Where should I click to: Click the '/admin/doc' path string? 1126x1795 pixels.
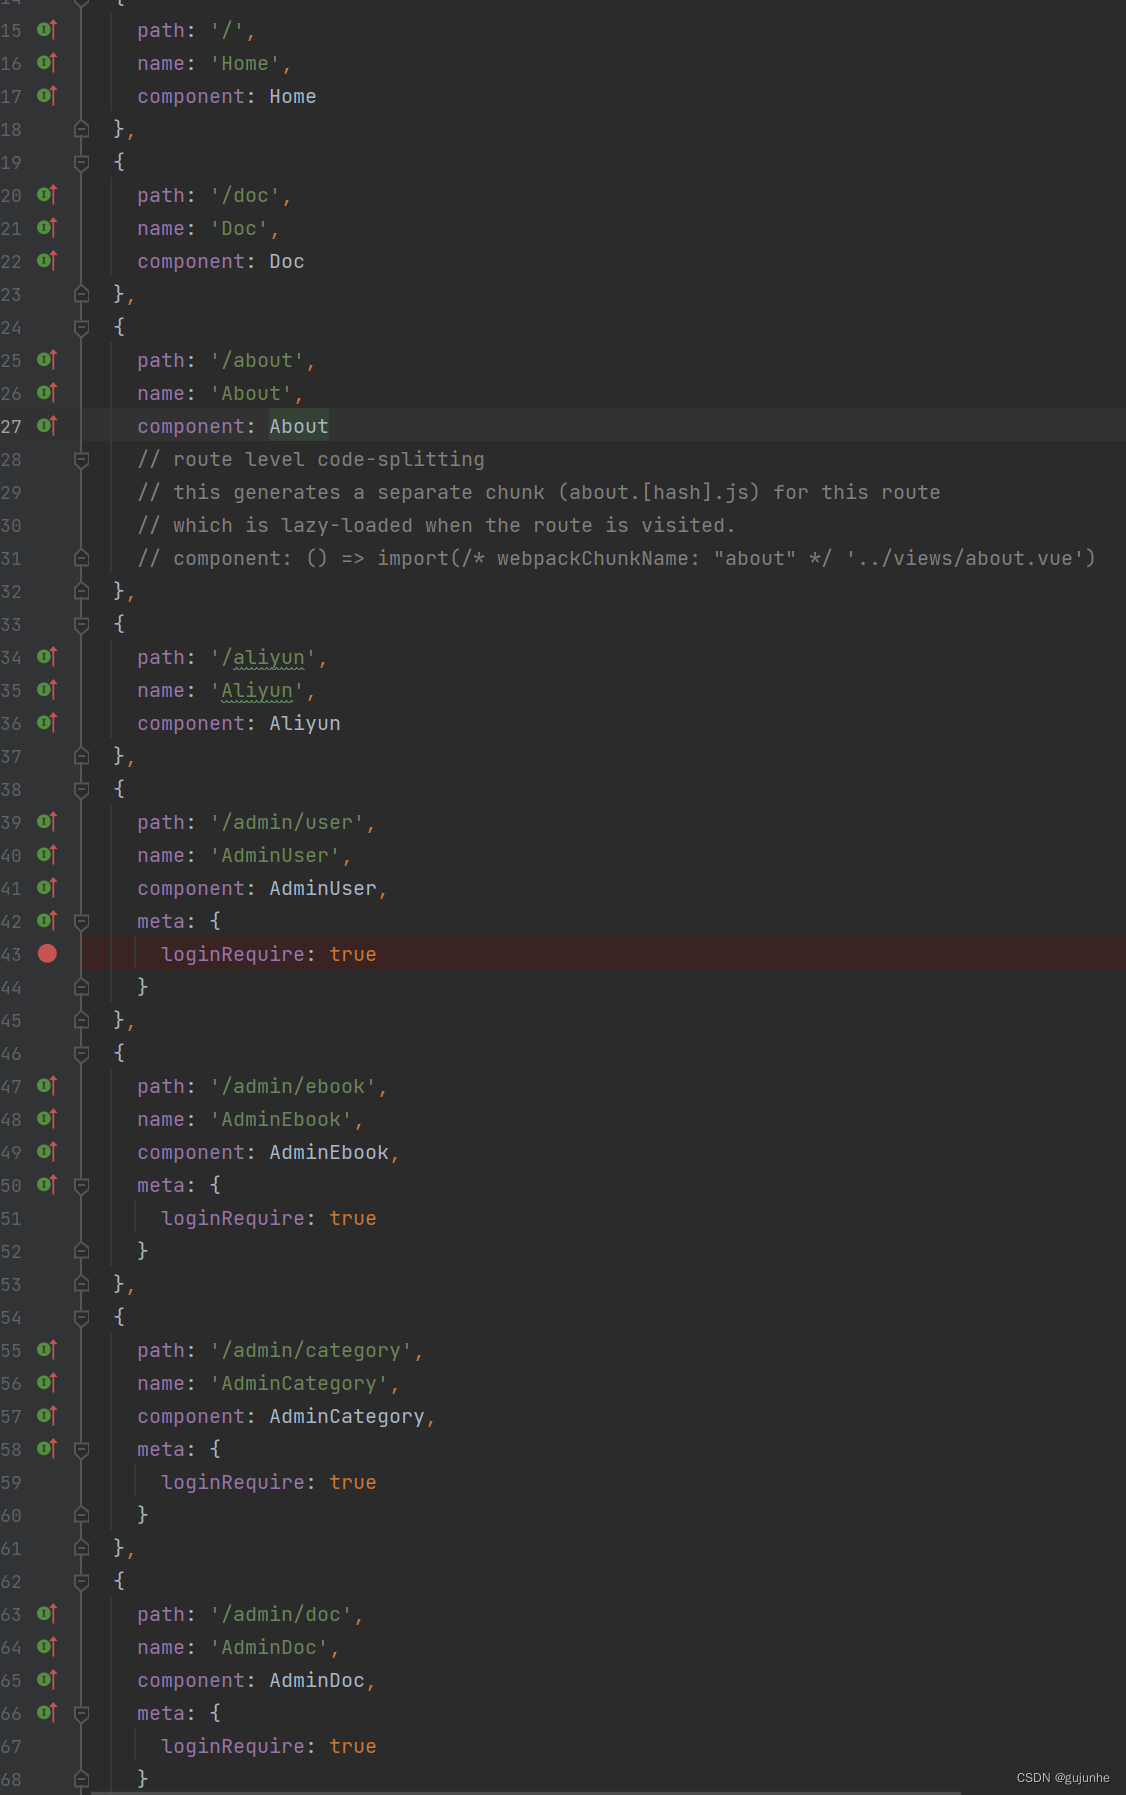point(281,1615)
